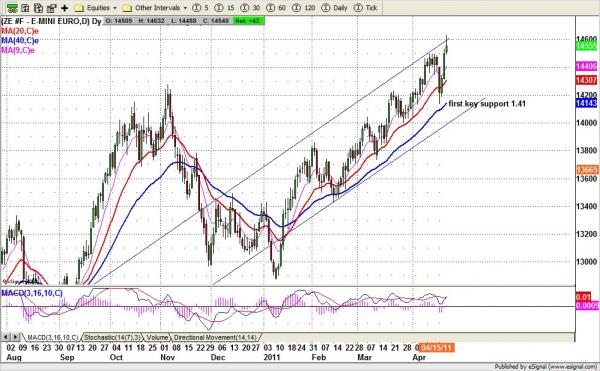Viewport: 600px width, 371px height.
Task: Click the green Net +43 box
Action: 248,21
